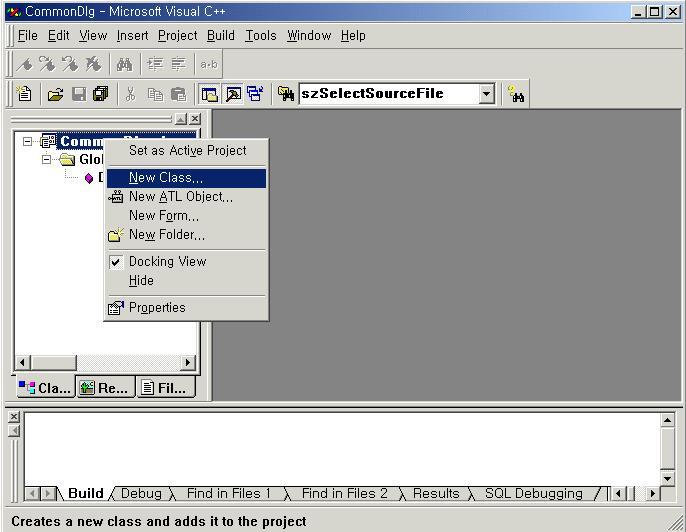
Task: Toggle Docking View checkmark option
Action: pyautogui.click(x=186, y=262)
